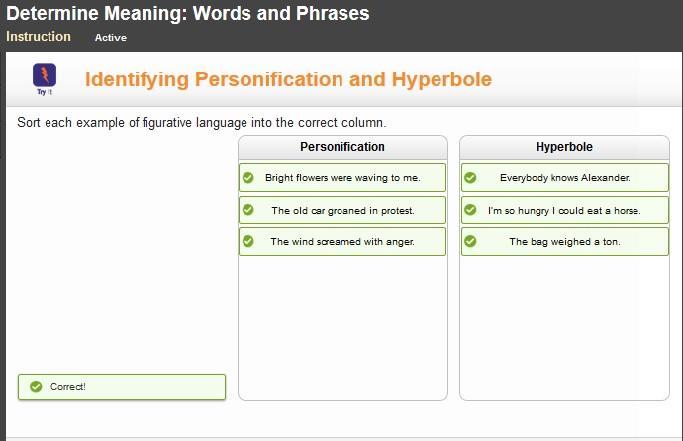Click the Hyperbole column header

click(x=564, y=147)
